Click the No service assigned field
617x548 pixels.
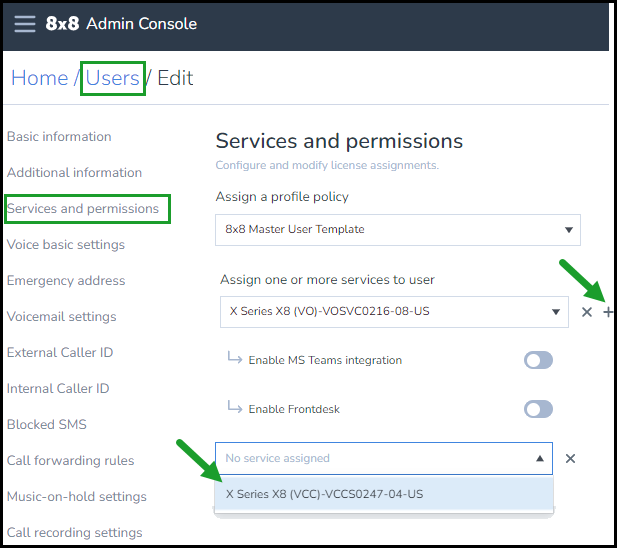click(384, 458)
